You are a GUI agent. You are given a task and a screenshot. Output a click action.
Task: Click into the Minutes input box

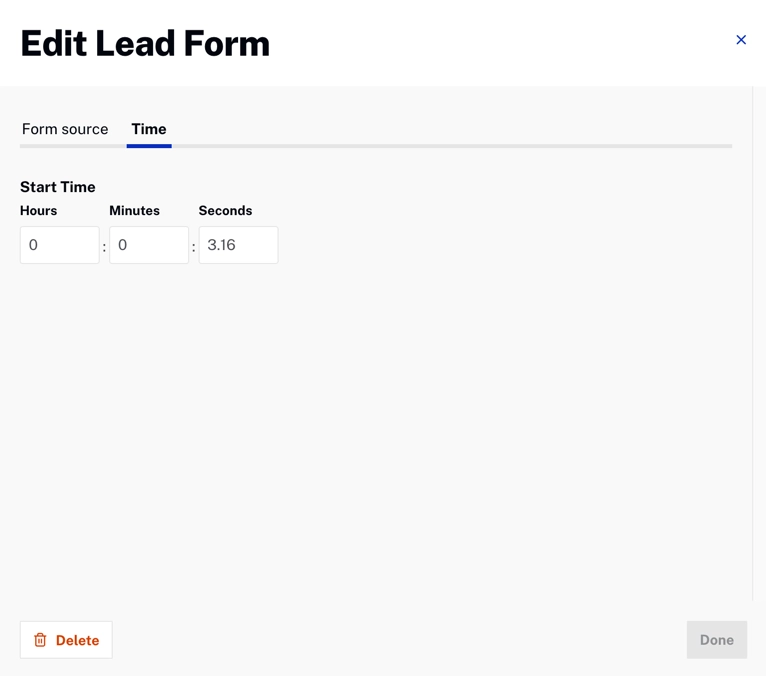click(149, 245)
